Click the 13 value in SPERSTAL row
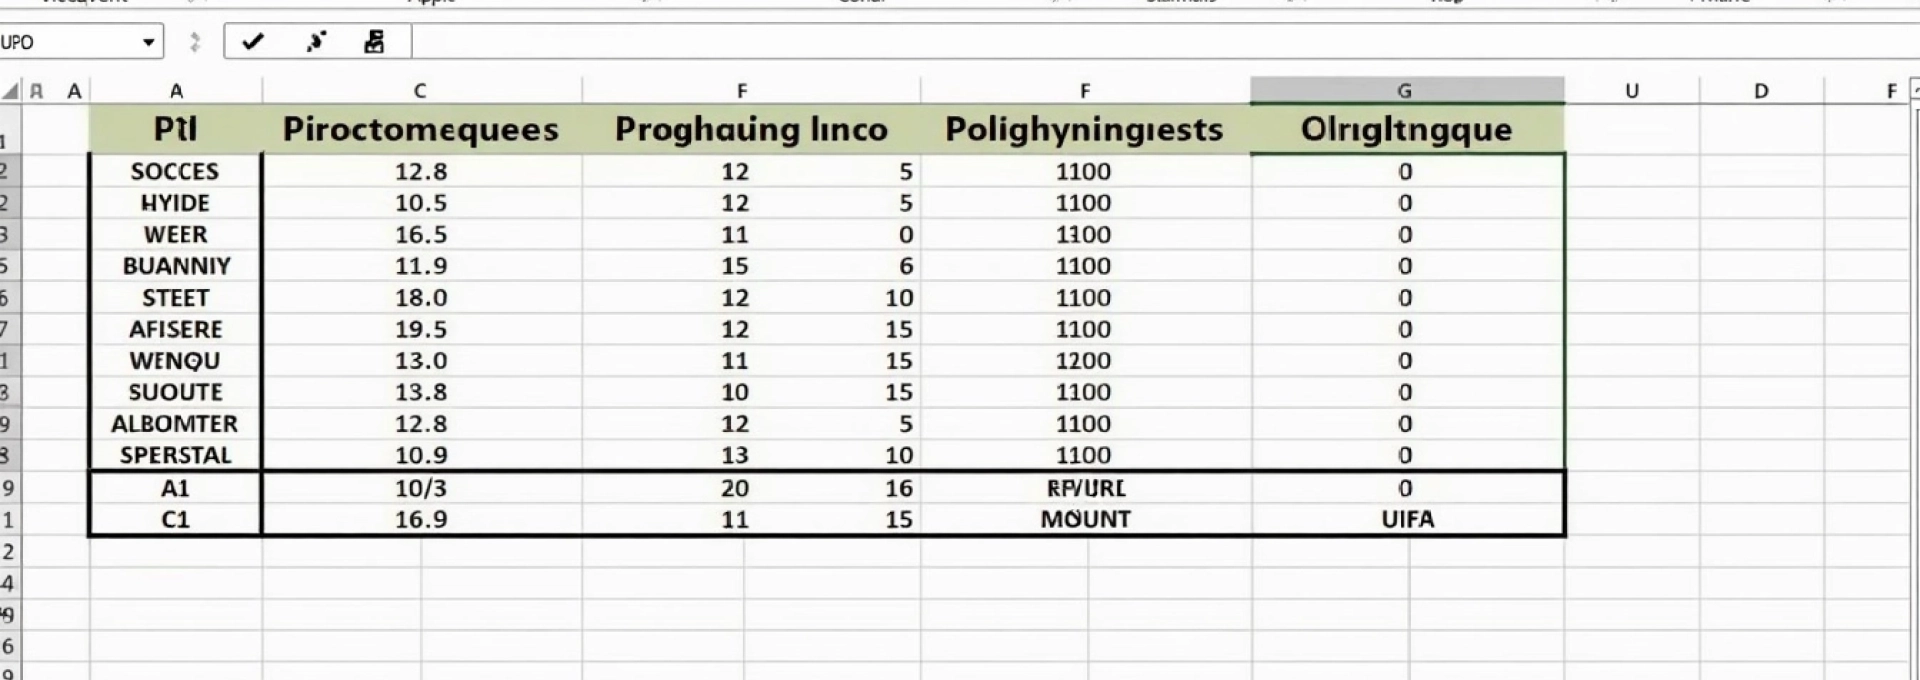Screen dimensions: 1920x680 735,455
